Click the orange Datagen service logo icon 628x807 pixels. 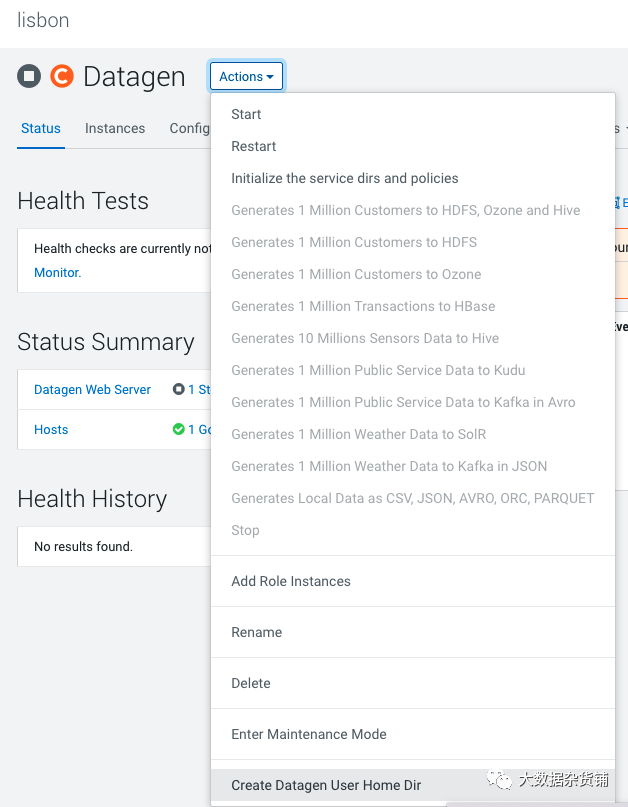pos(62,76)
